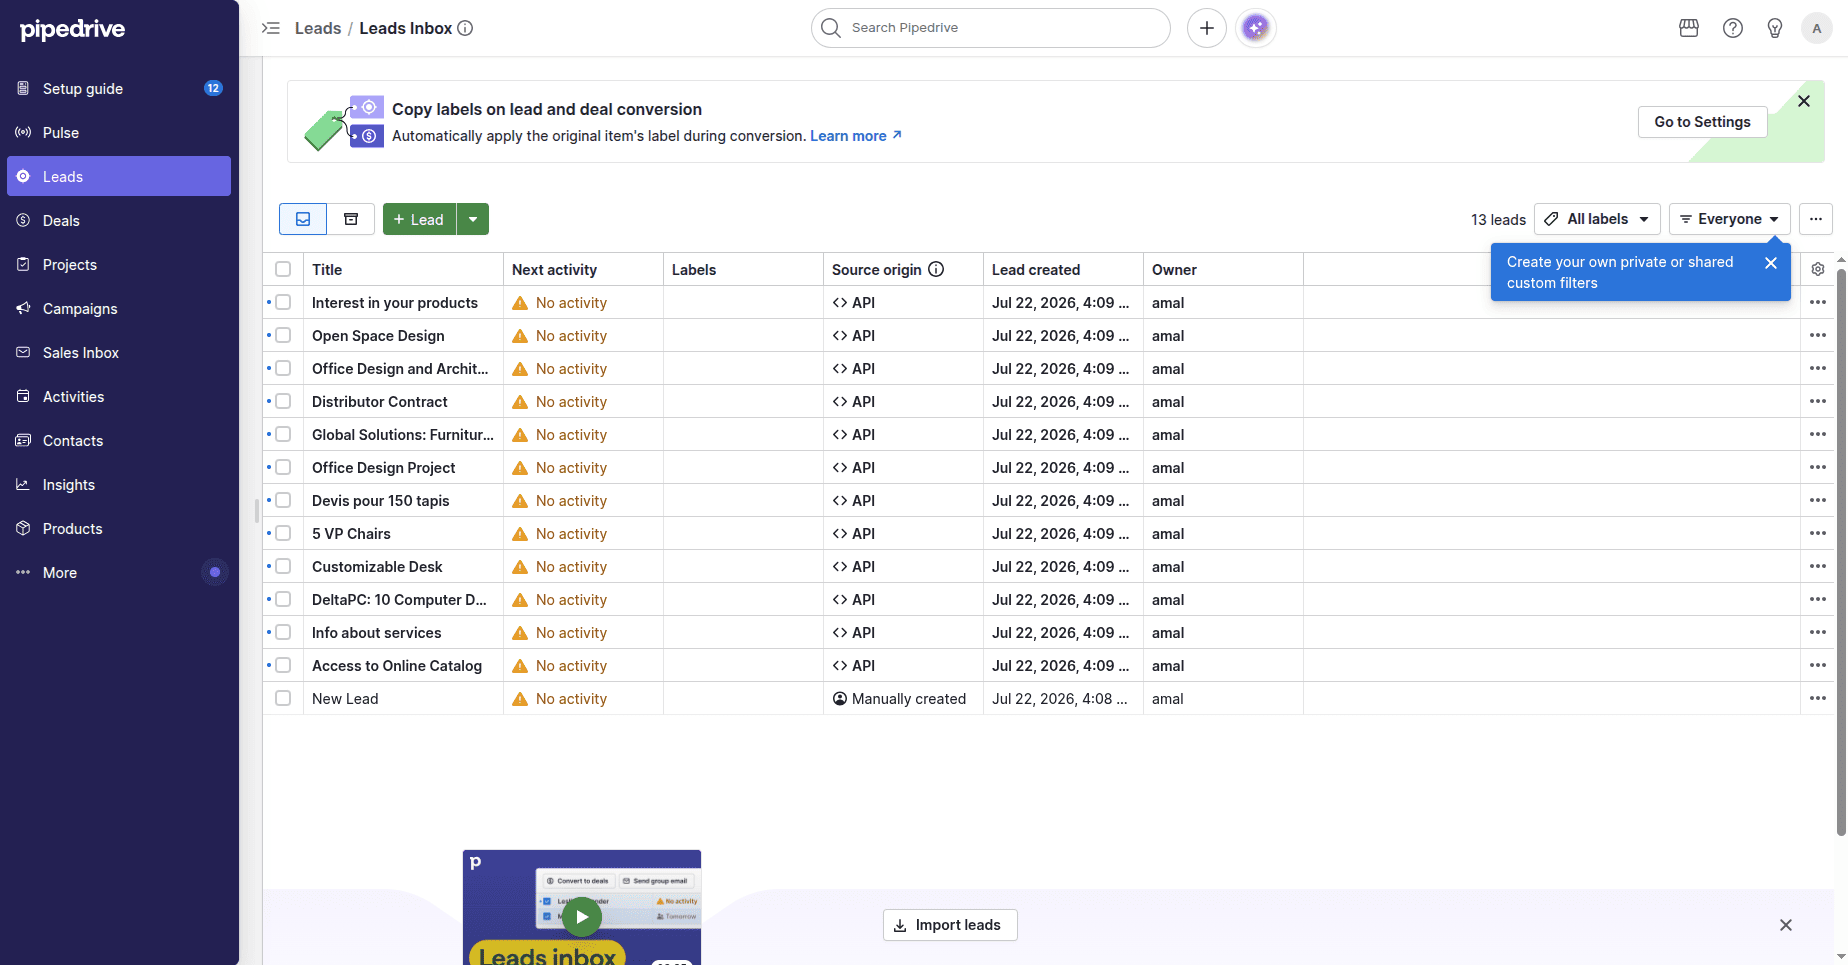The width and height of the screenshot is (1848, 965).
Task: Open Setup guide in sidebar
Action: [x=119, y=88]
